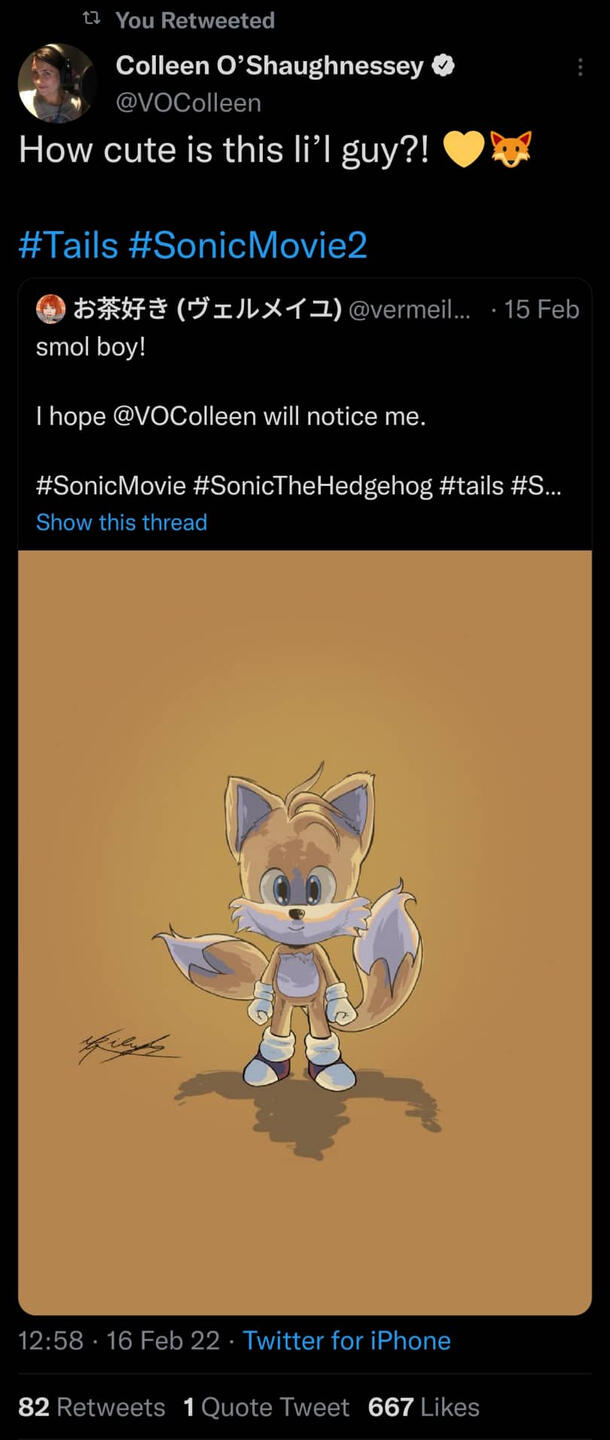This screenshot has width=610, height=1440.
Task: Click the Twitter for iPhone source link
Action: (x=346, y=1340)
